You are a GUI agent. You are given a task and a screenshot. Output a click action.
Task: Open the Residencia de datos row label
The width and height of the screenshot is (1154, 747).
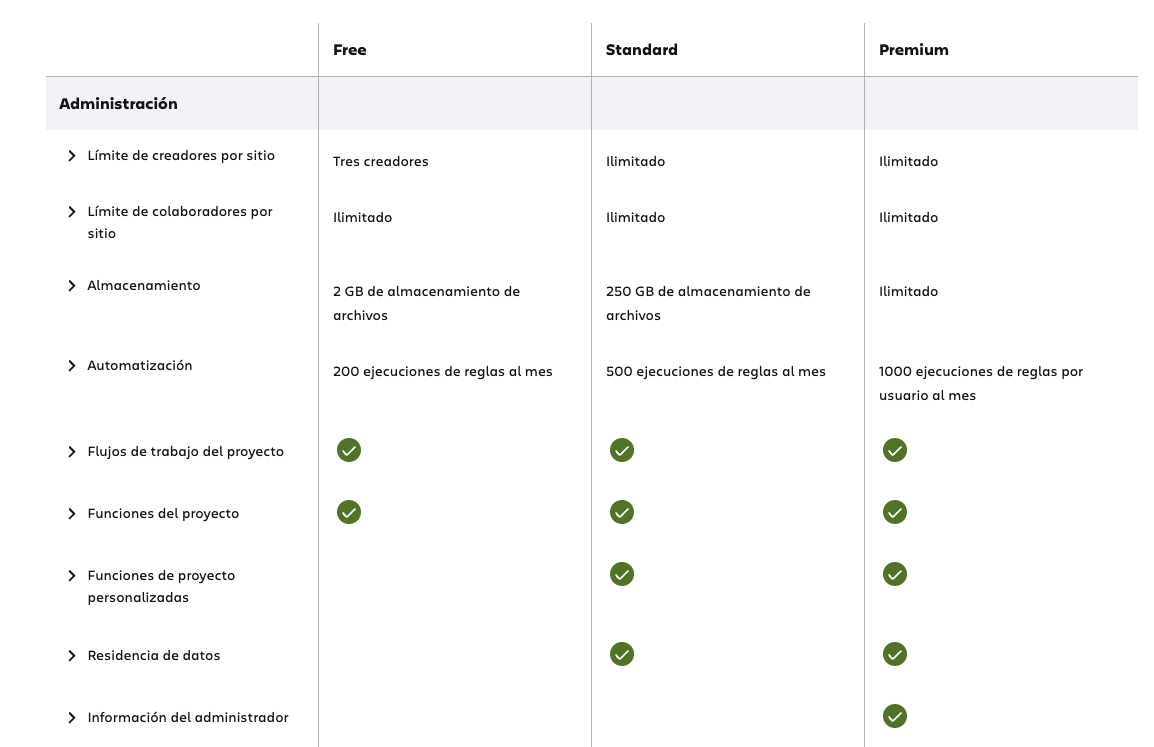[x=154, y=656]
